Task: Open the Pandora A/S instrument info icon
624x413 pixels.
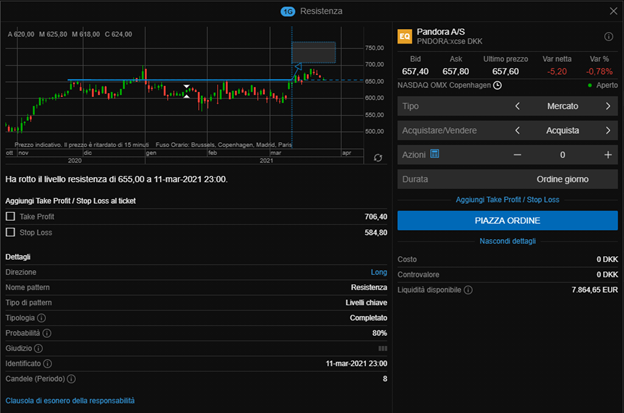Action: [608, 37]
